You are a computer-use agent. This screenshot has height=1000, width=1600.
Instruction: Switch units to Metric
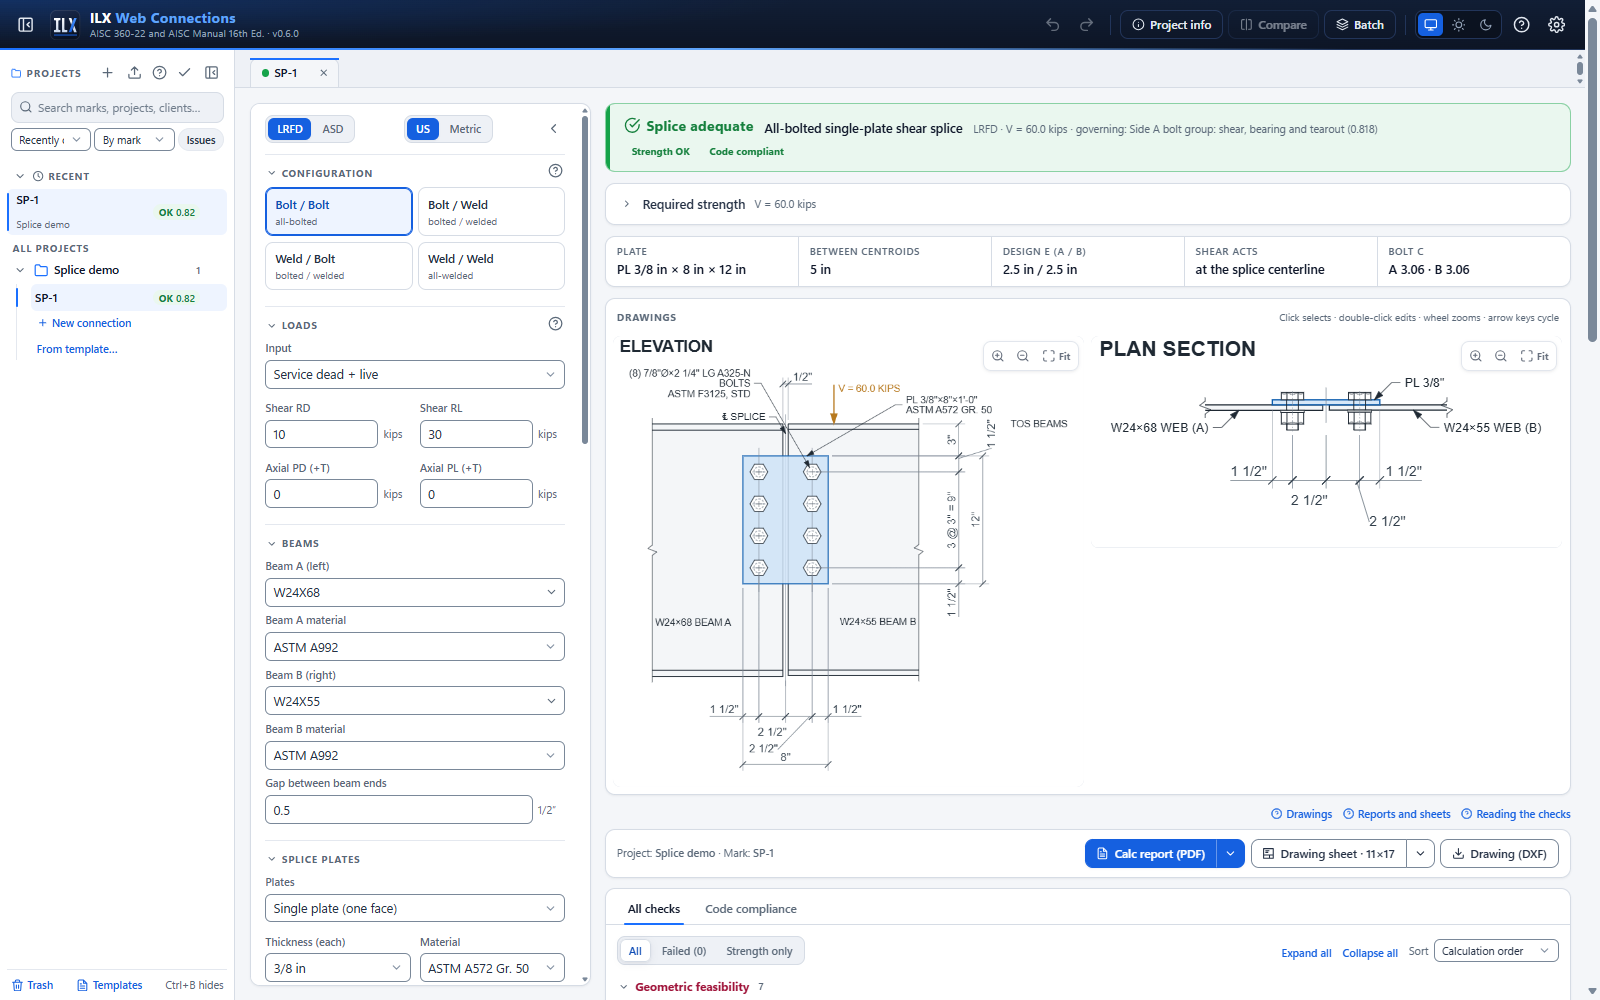coord(465,129)
